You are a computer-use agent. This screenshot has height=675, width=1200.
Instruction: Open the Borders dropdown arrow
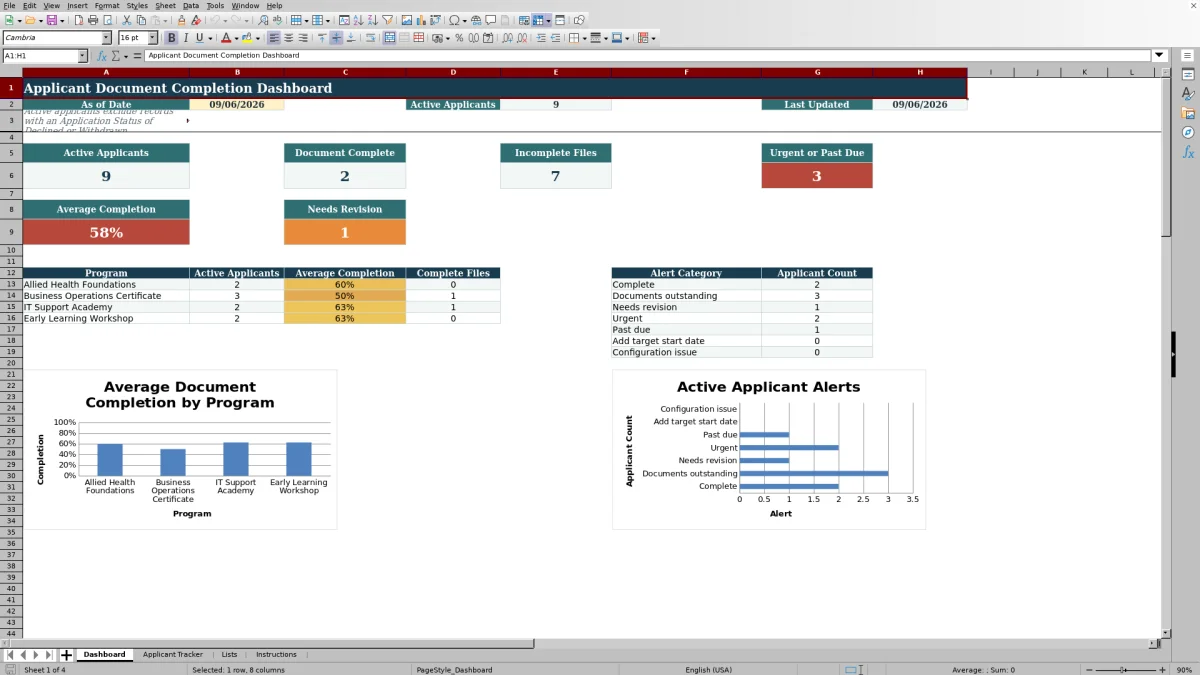(x=584, y=38)
